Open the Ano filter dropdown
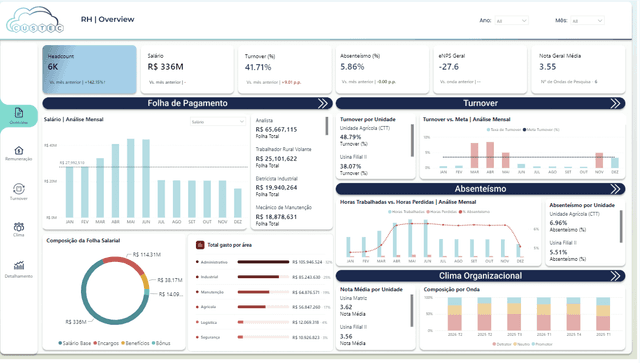640x363 pixels. point(511,20)
